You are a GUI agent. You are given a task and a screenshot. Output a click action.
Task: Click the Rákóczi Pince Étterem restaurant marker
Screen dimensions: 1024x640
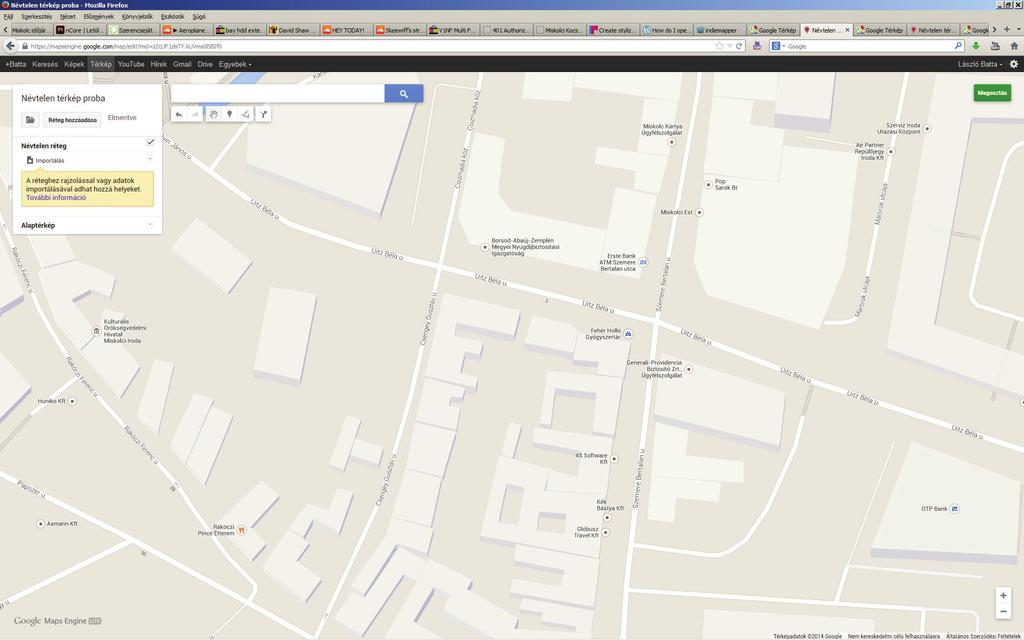pos(241,530)
